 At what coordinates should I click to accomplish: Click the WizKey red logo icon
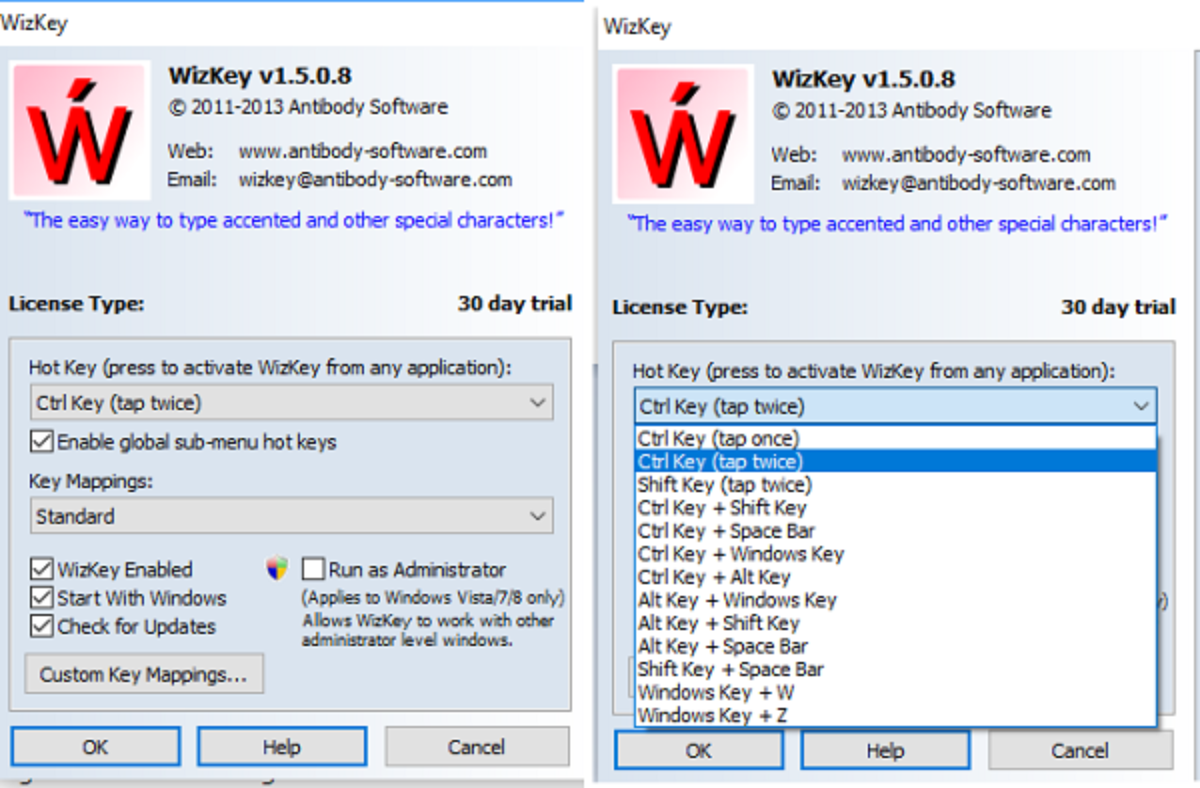click(80, 130)
